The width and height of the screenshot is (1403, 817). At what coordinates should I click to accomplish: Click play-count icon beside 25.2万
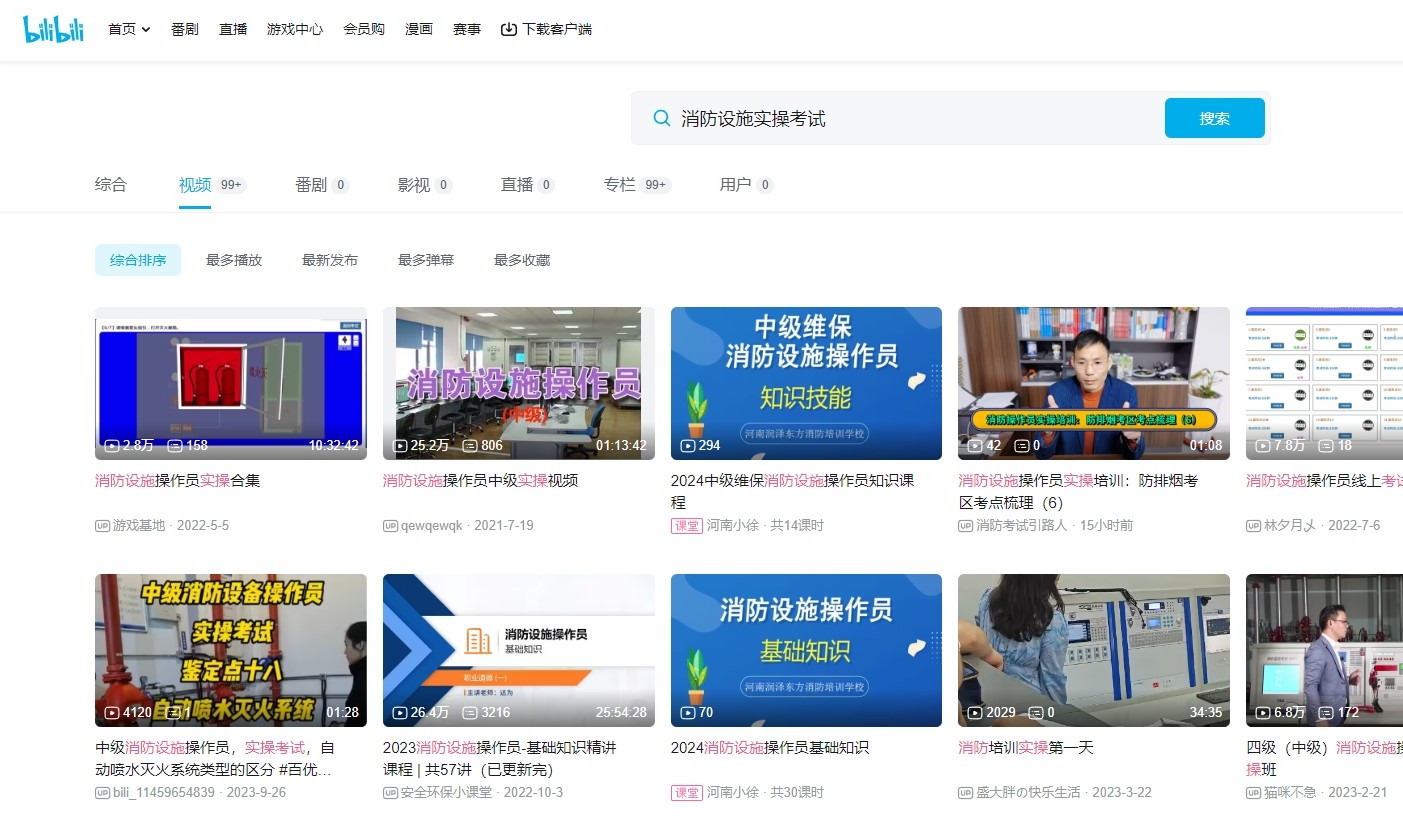click(x=400, y=445)
